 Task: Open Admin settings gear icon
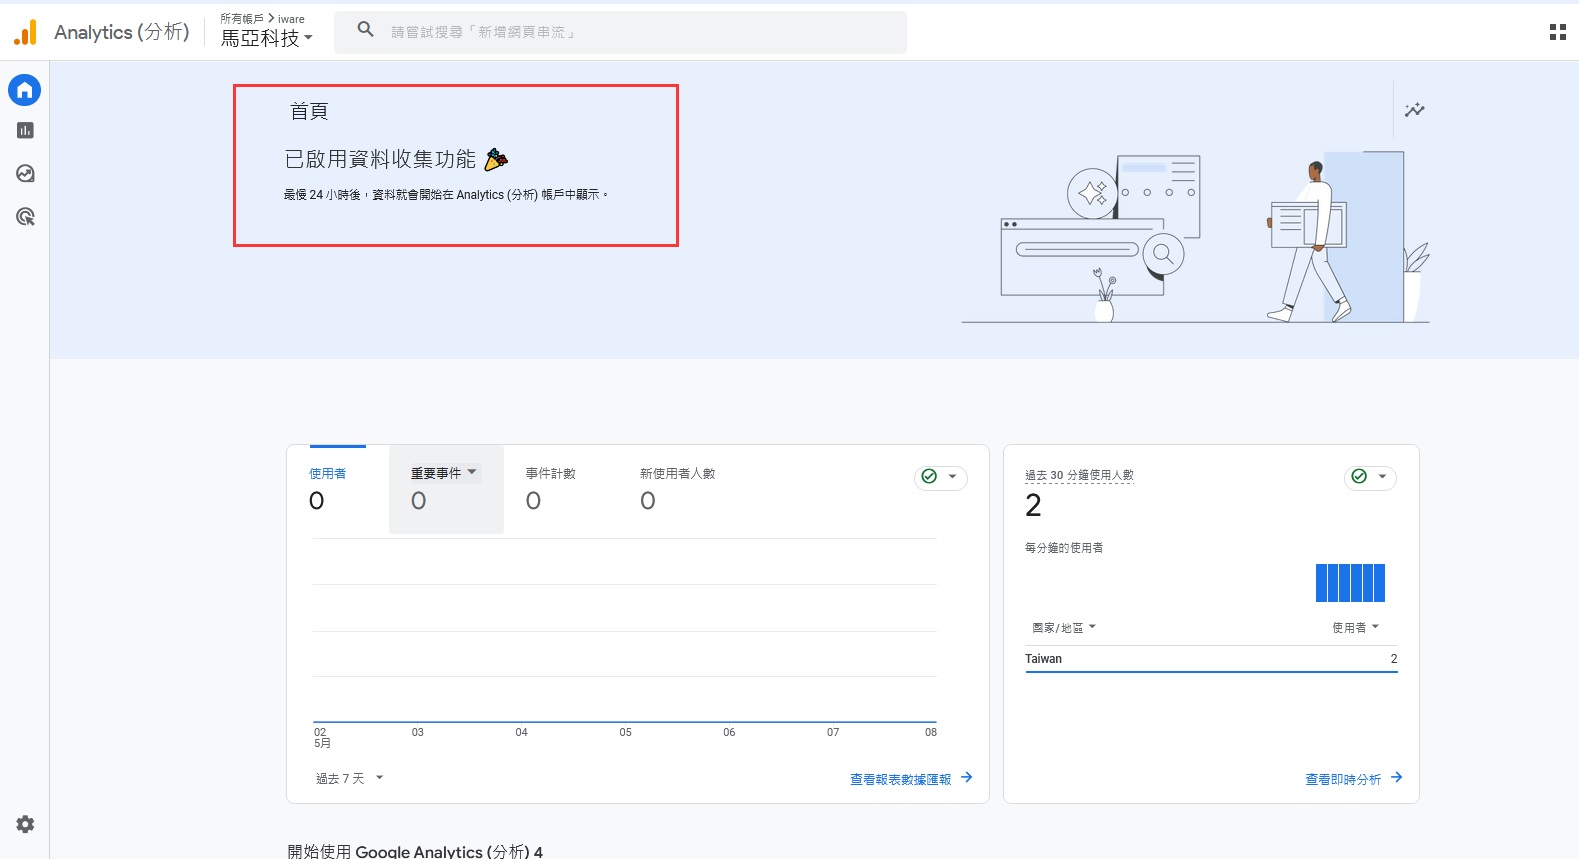tap(25, 824)
